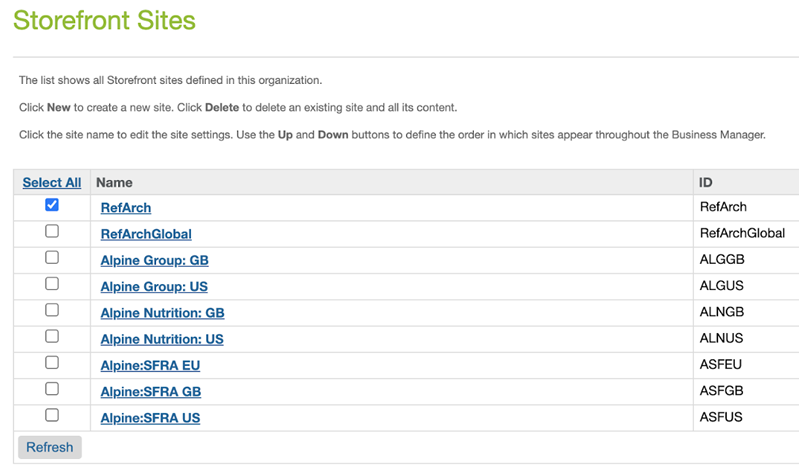
Task: Check the Alpine Nutrition: US checkbox
Action: (51, 336)
